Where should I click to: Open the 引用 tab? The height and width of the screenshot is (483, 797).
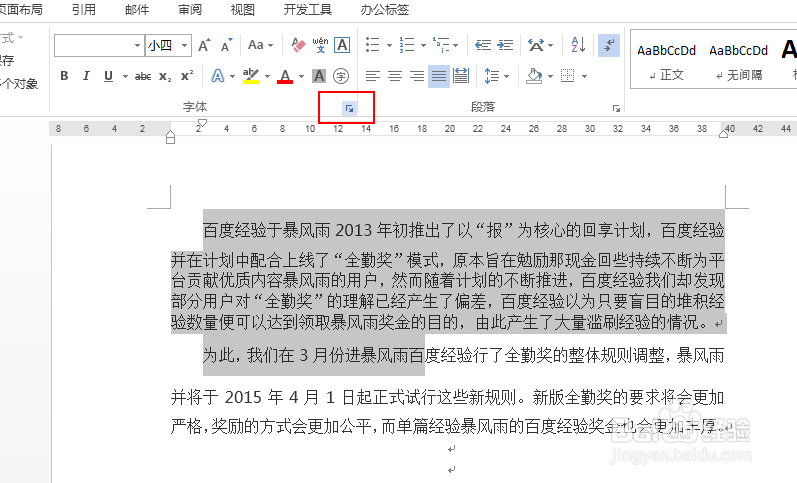click(x=84, y=10)
